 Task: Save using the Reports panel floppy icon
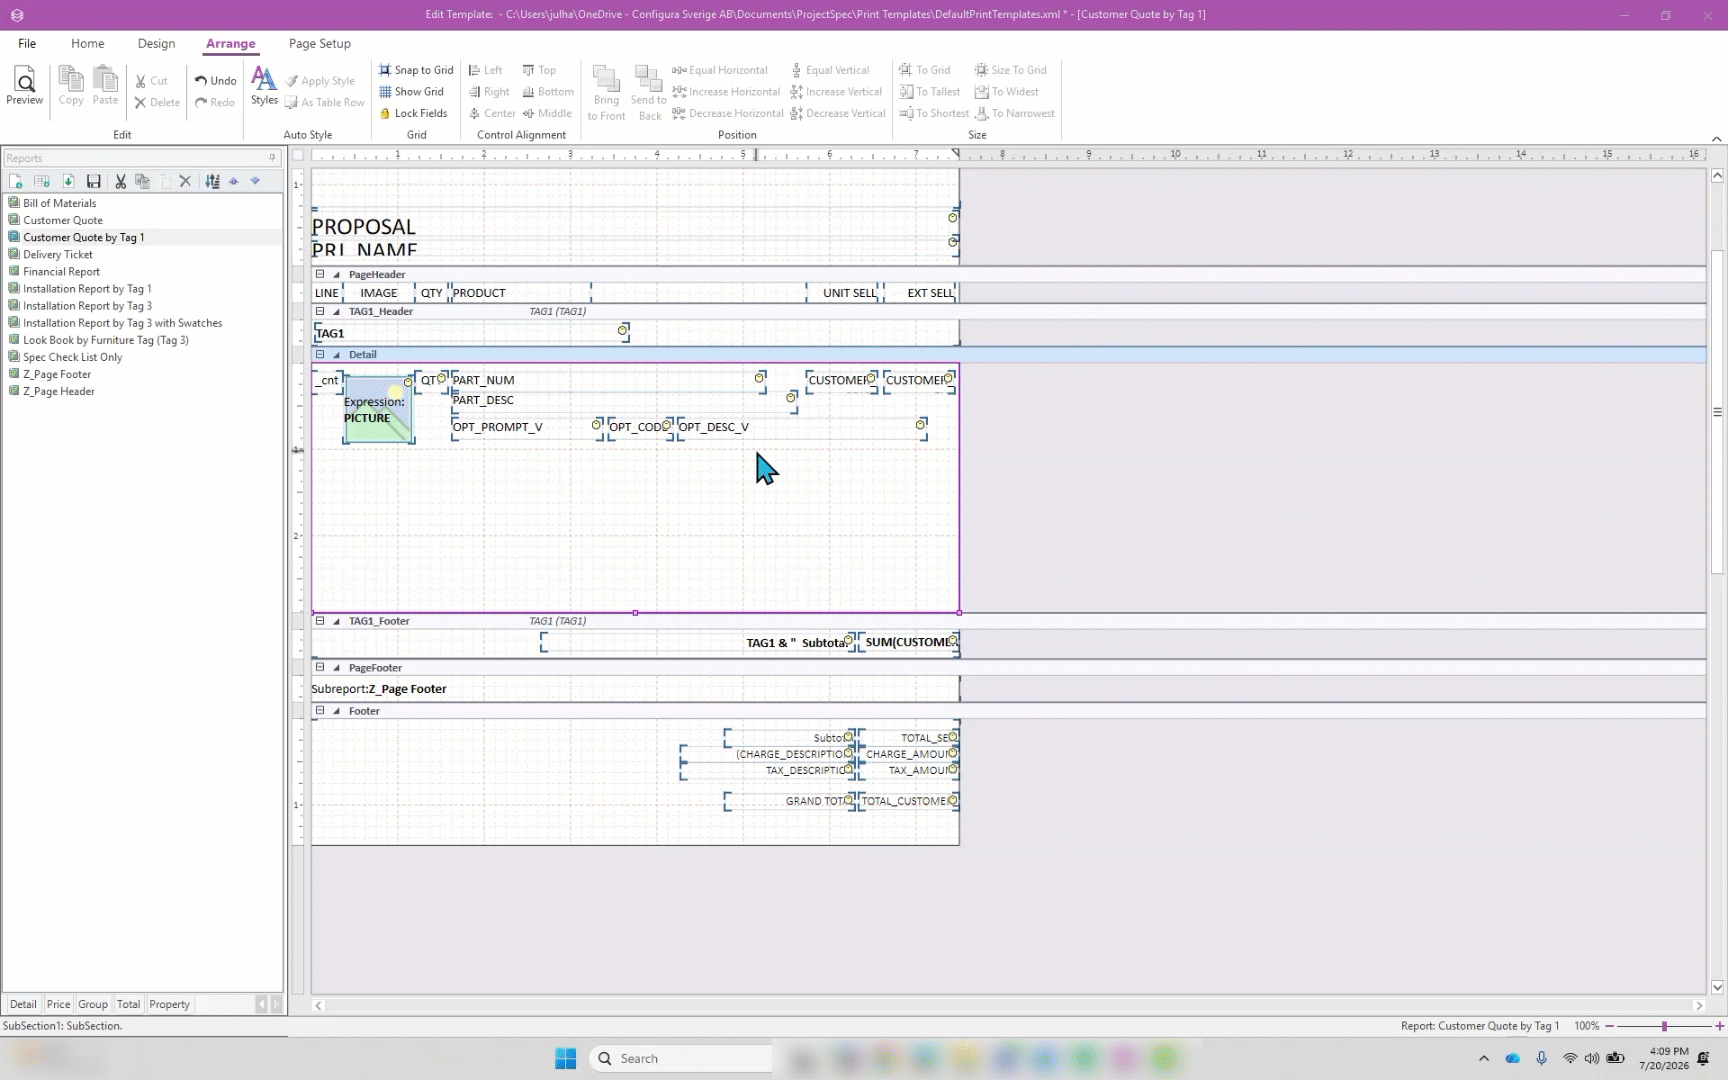click(94, 181)
